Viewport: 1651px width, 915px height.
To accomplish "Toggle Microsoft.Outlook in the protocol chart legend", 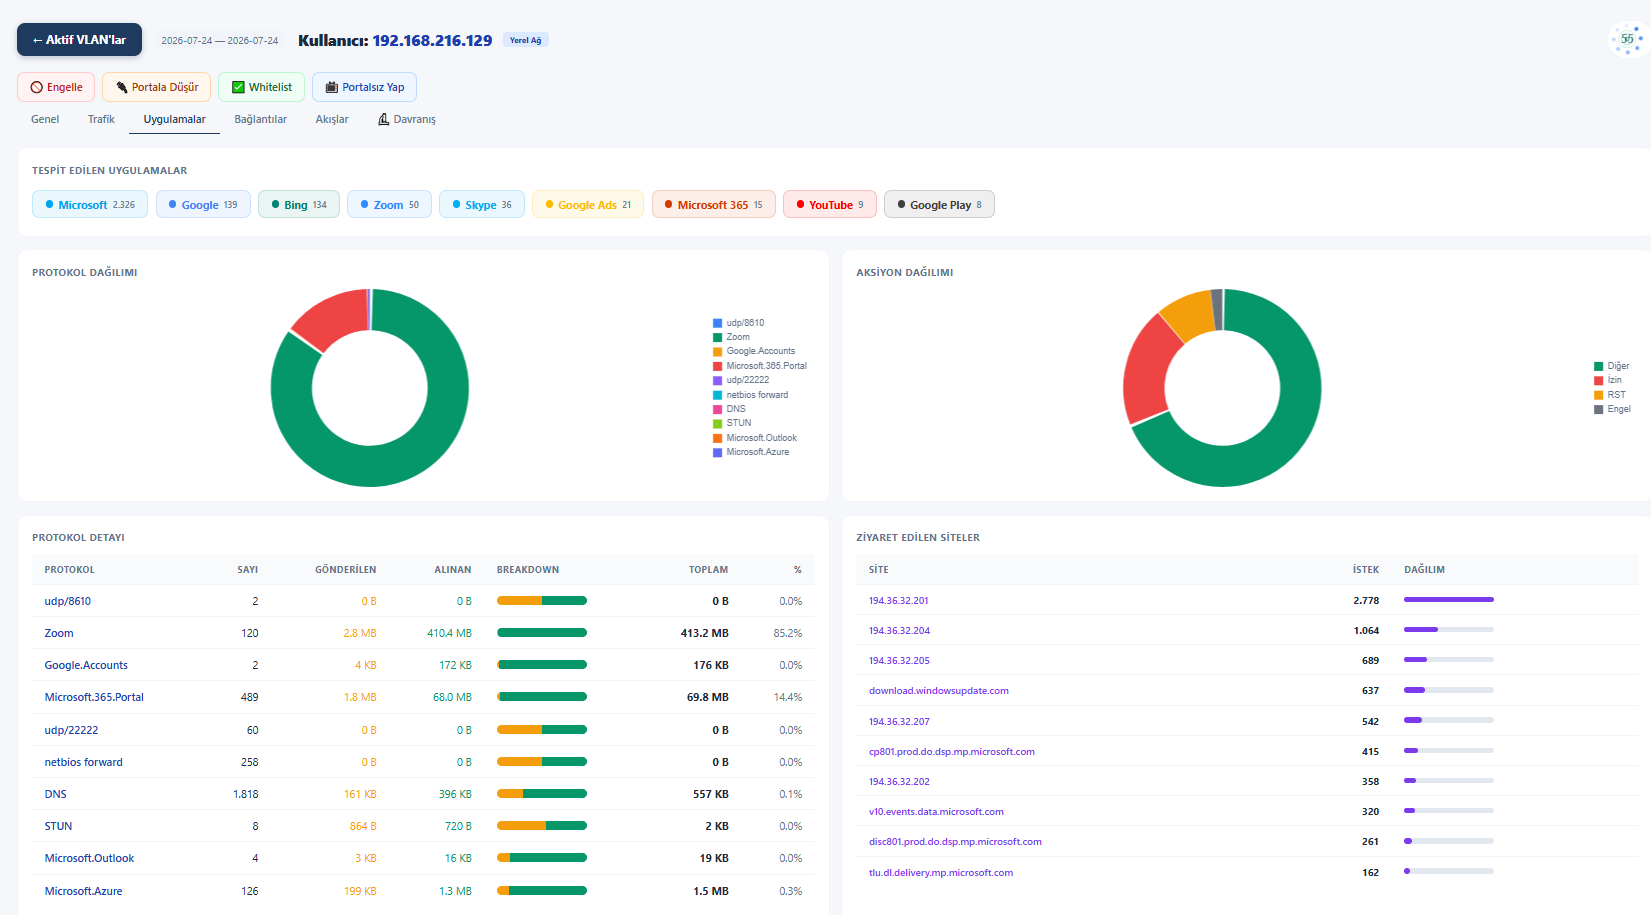I will pyautogui.click(x=755, y=438).
